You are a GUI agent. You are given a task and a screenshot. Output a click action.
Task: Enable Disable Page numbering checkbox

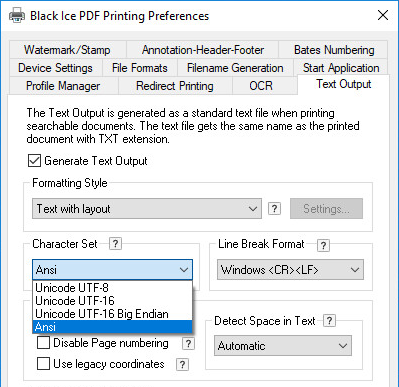[x=43, y=342]
